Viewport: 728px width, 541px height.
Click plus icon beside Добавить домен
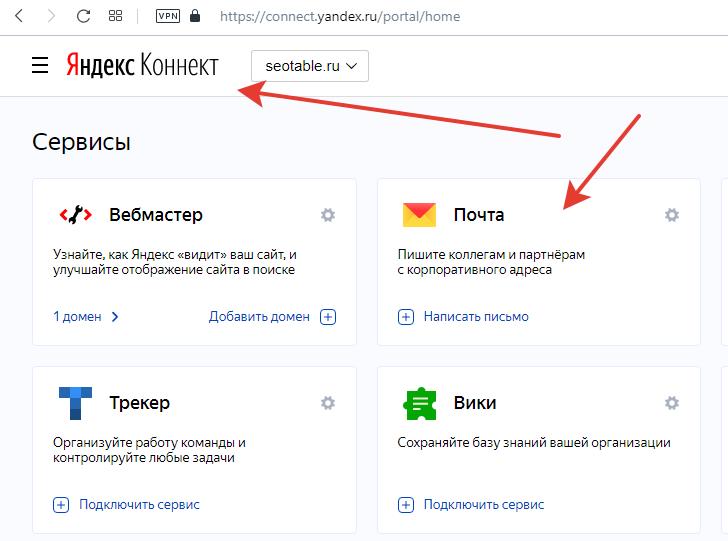[x=328, y=317]
